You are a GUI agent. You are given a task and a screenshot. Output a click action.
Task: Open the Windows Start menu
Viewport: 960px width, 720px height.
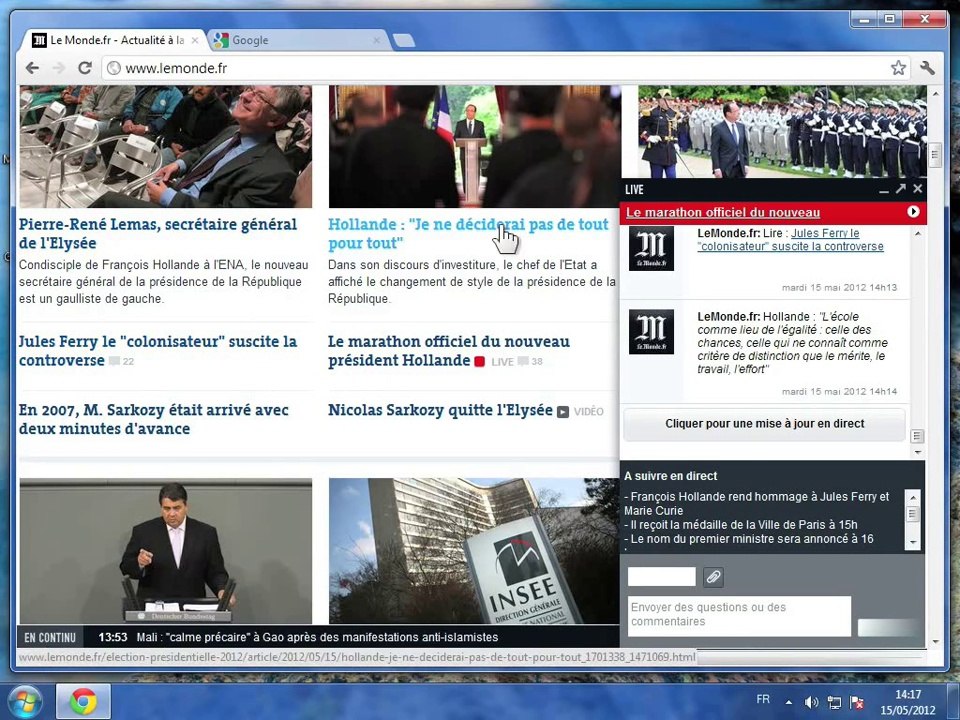pos(24,702)
